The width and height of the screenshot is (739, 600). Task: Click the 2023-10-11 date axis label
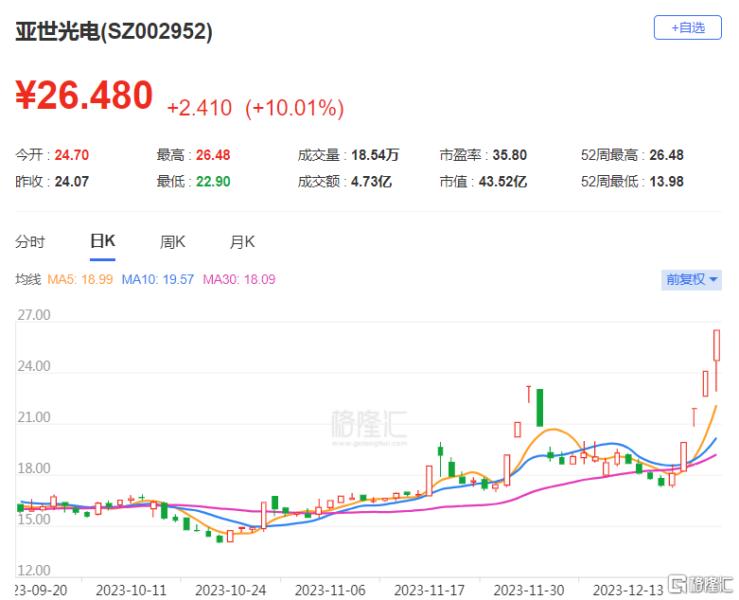(131, 590)
